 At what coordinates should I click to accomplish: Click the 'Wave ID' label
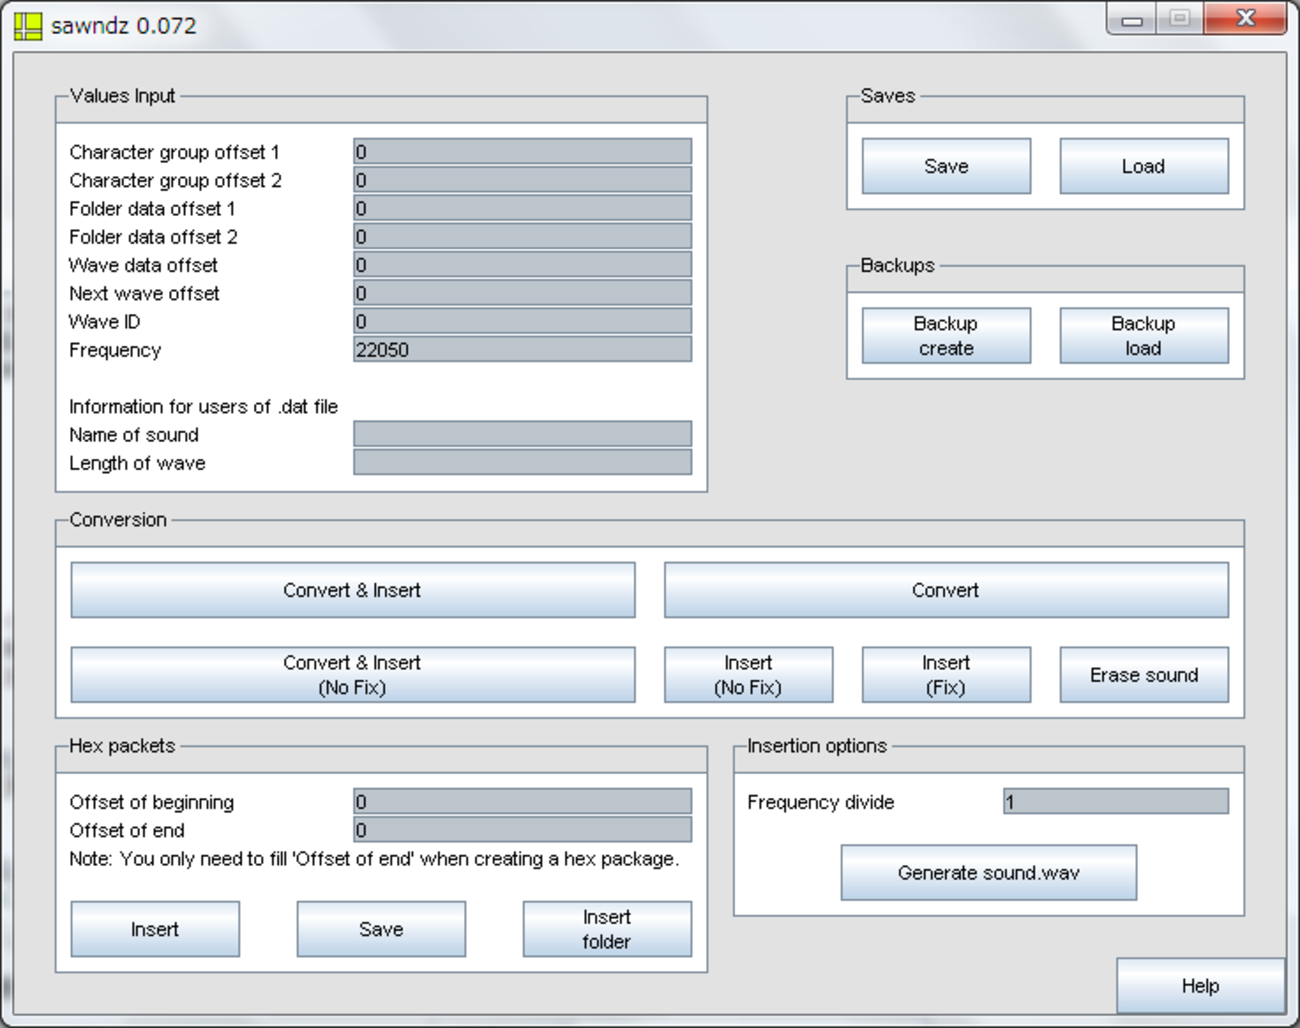[x=104, y=322]
